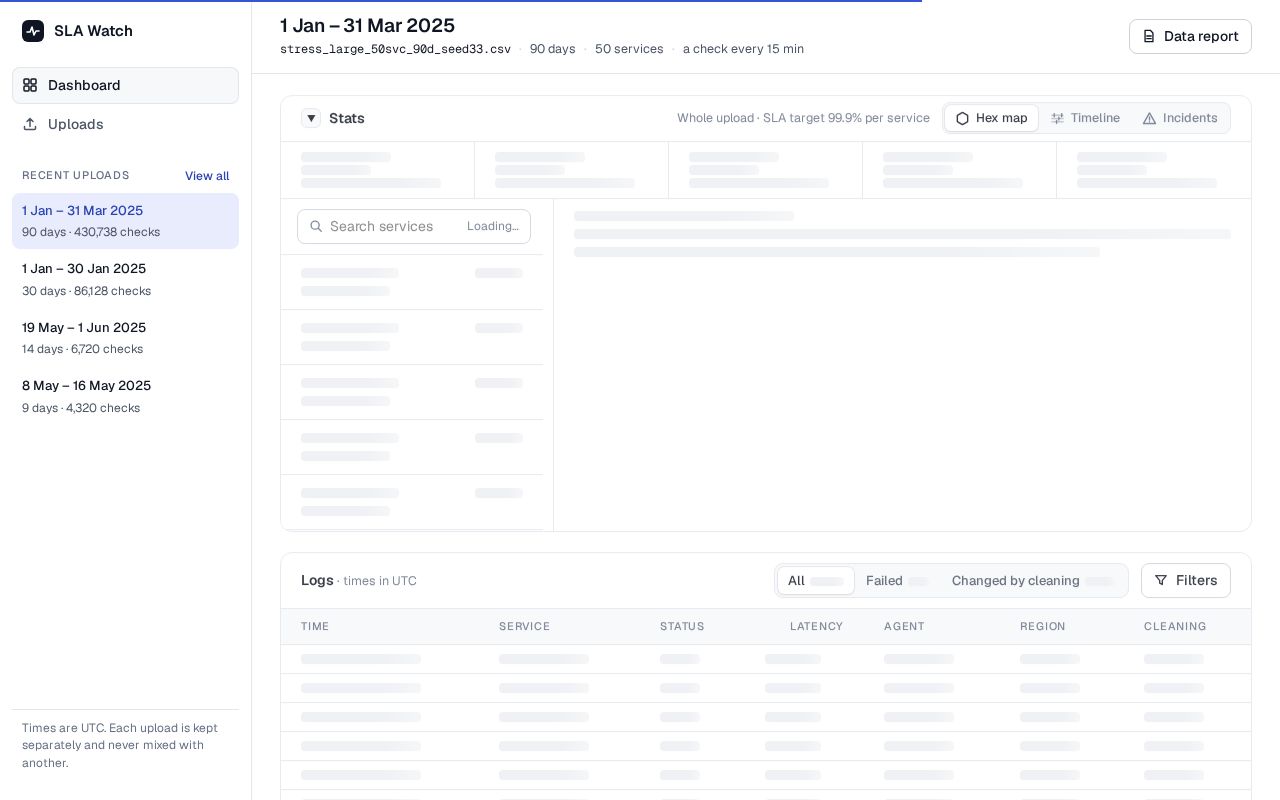The height and width of the screenshot is (800, 1280).
Task: Switch to the Incidents view tab
Action: 1180,118
